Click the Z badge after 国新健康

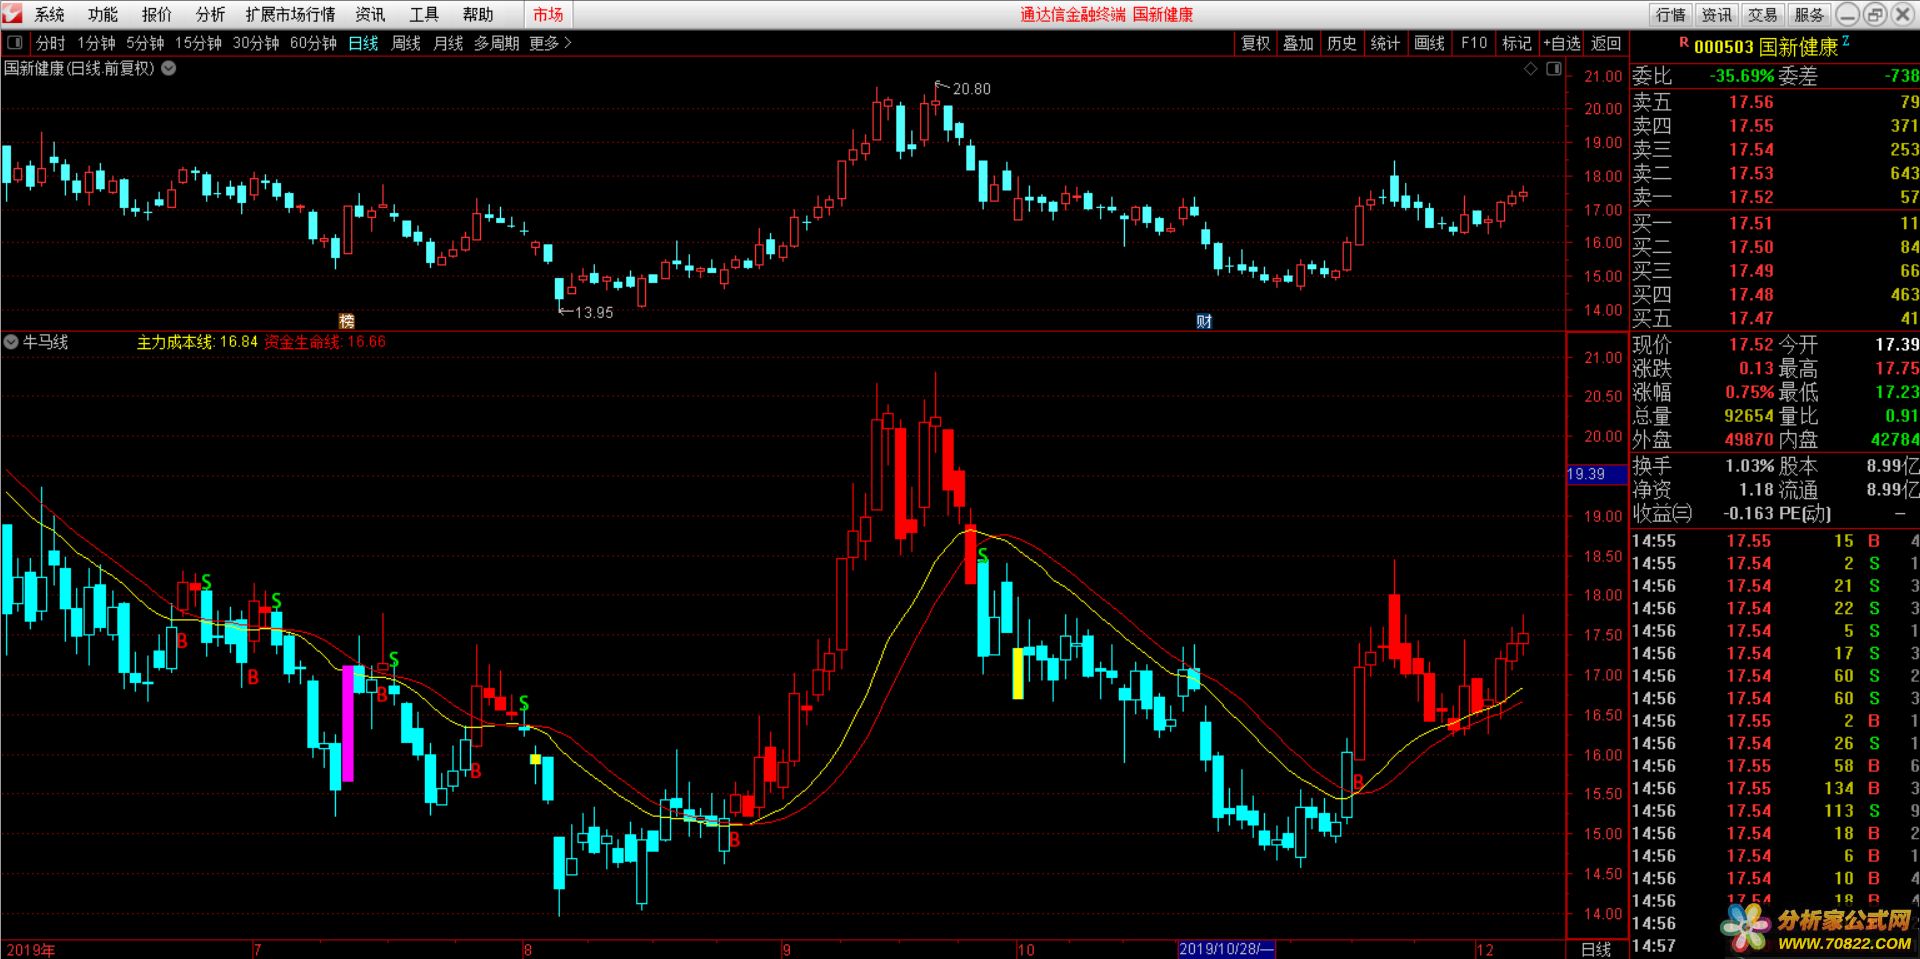tap(1846, 42)
